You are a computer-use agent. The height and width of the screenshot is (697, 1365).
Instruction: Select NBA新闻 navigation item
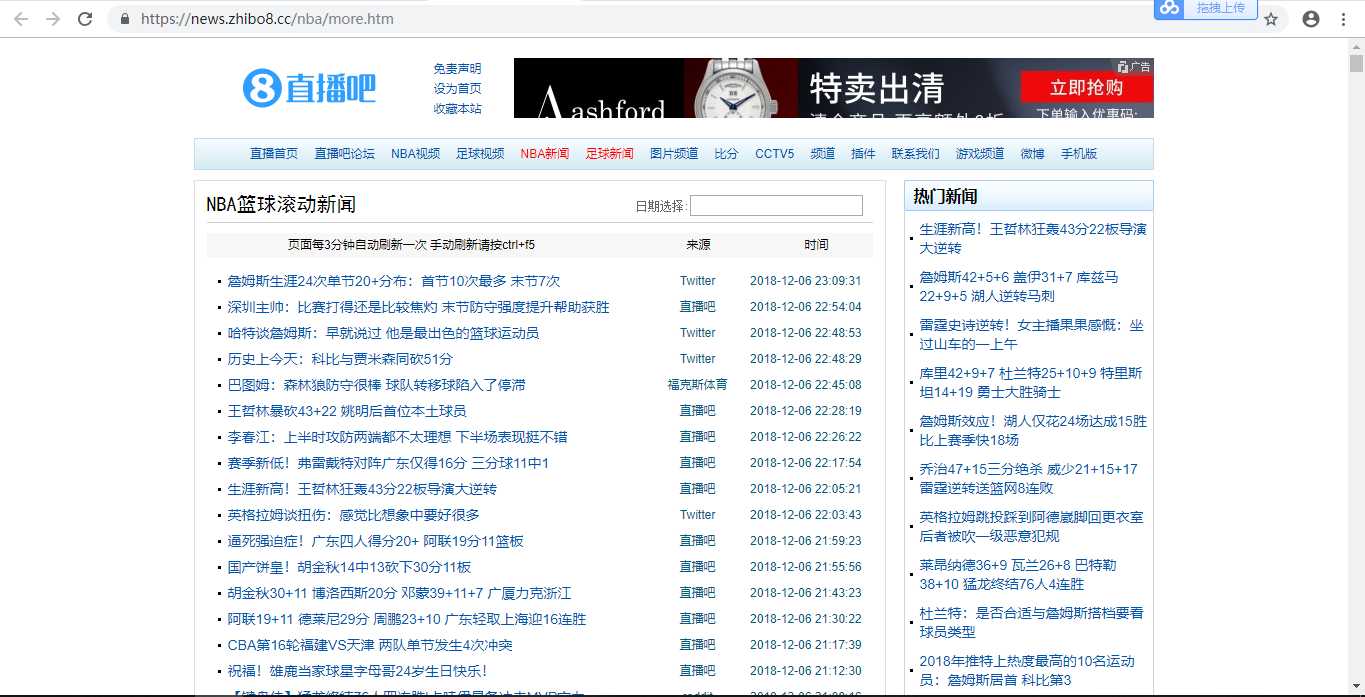pyautogui.click(x=545, y=154)
